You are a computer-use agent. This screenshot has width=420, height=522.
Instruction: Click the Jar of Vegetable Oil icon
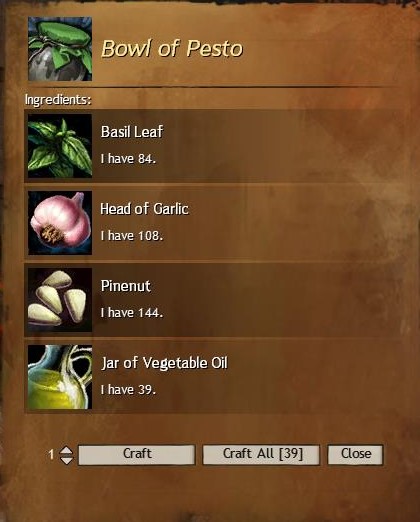pyautogui.click(x=60, y=377)
